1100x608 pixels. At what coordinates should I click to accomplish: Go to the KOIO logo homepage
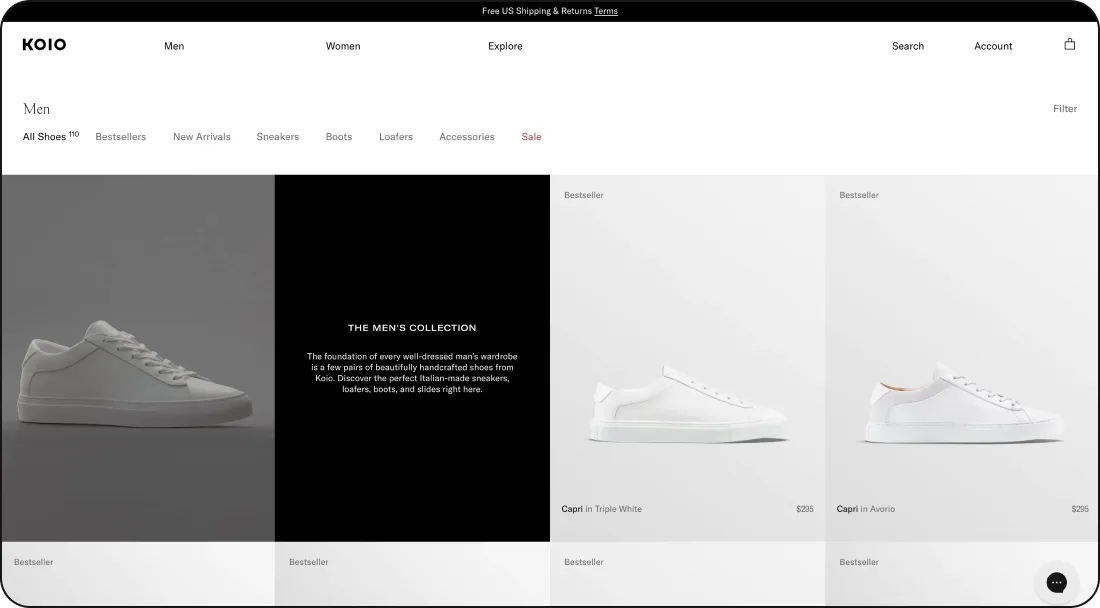44,45
